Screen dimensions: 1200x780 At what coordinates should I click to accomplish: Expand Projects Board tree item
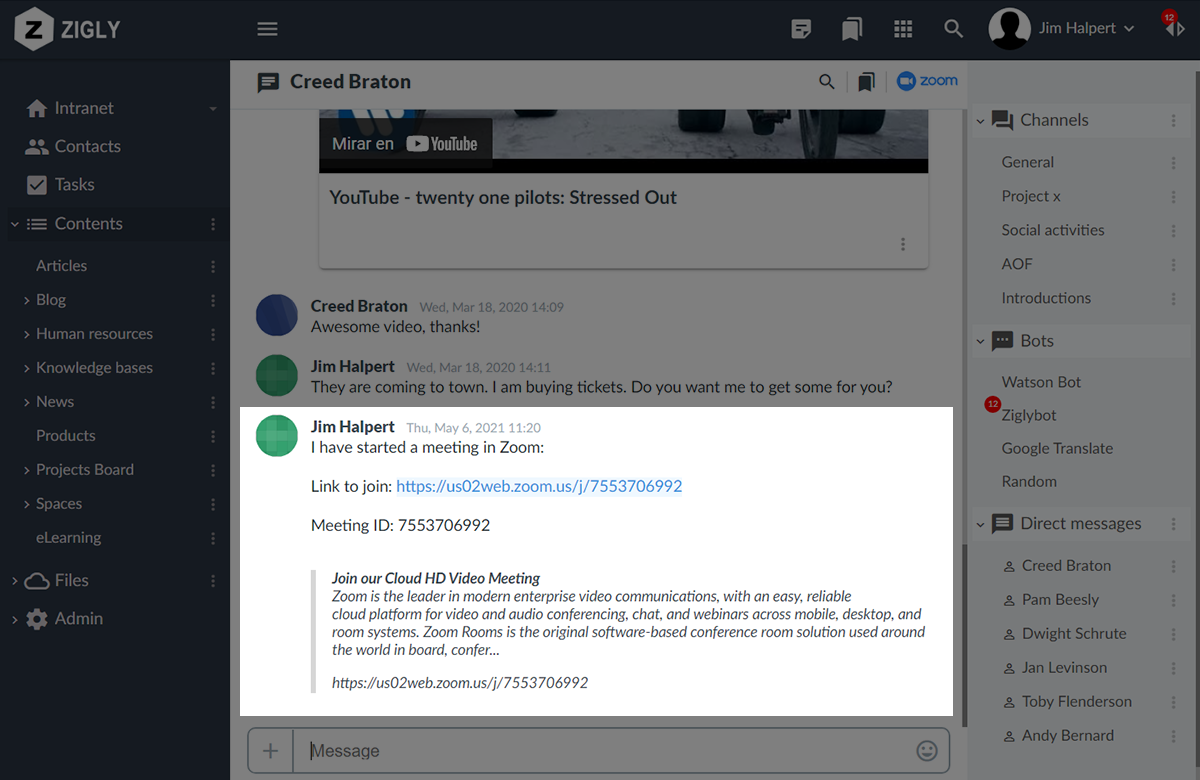(26, 470)
